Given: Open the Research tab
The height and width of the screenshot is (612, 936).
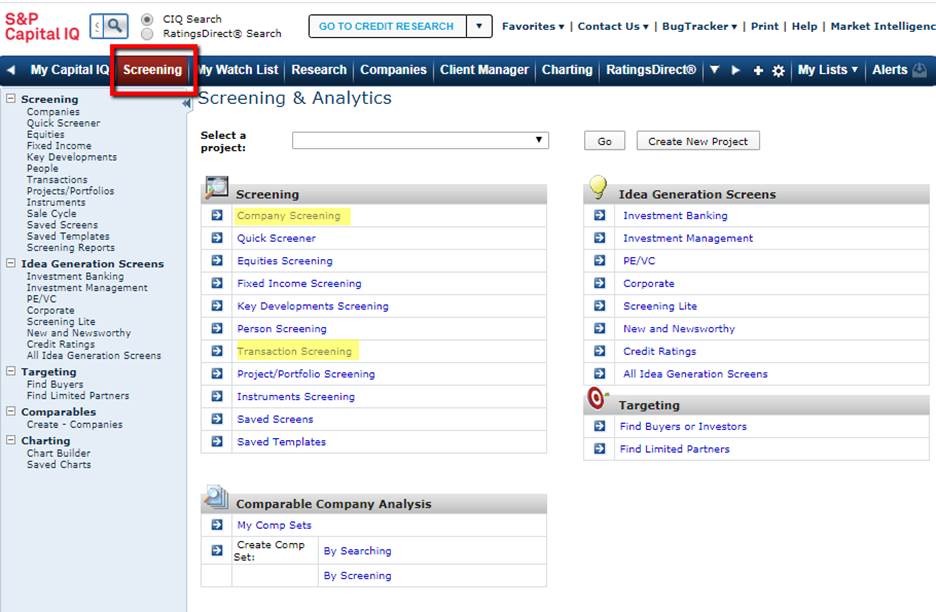Looking at the screenshot, I should point(319,70).
